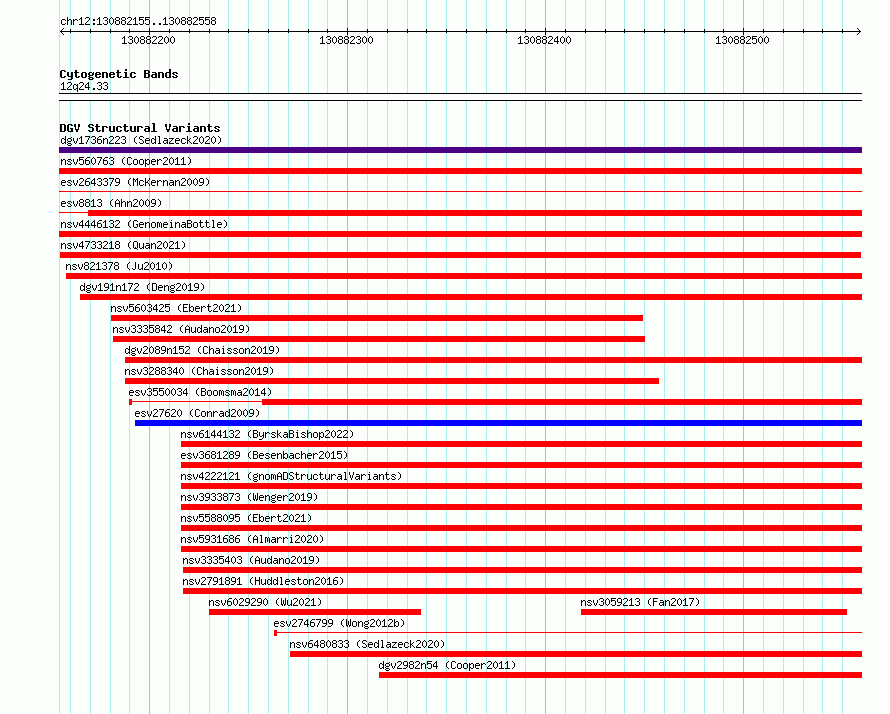Open nsv3059213 (Fan2017) variant
This screenshot has height=714, width=890.
[640, 602]
